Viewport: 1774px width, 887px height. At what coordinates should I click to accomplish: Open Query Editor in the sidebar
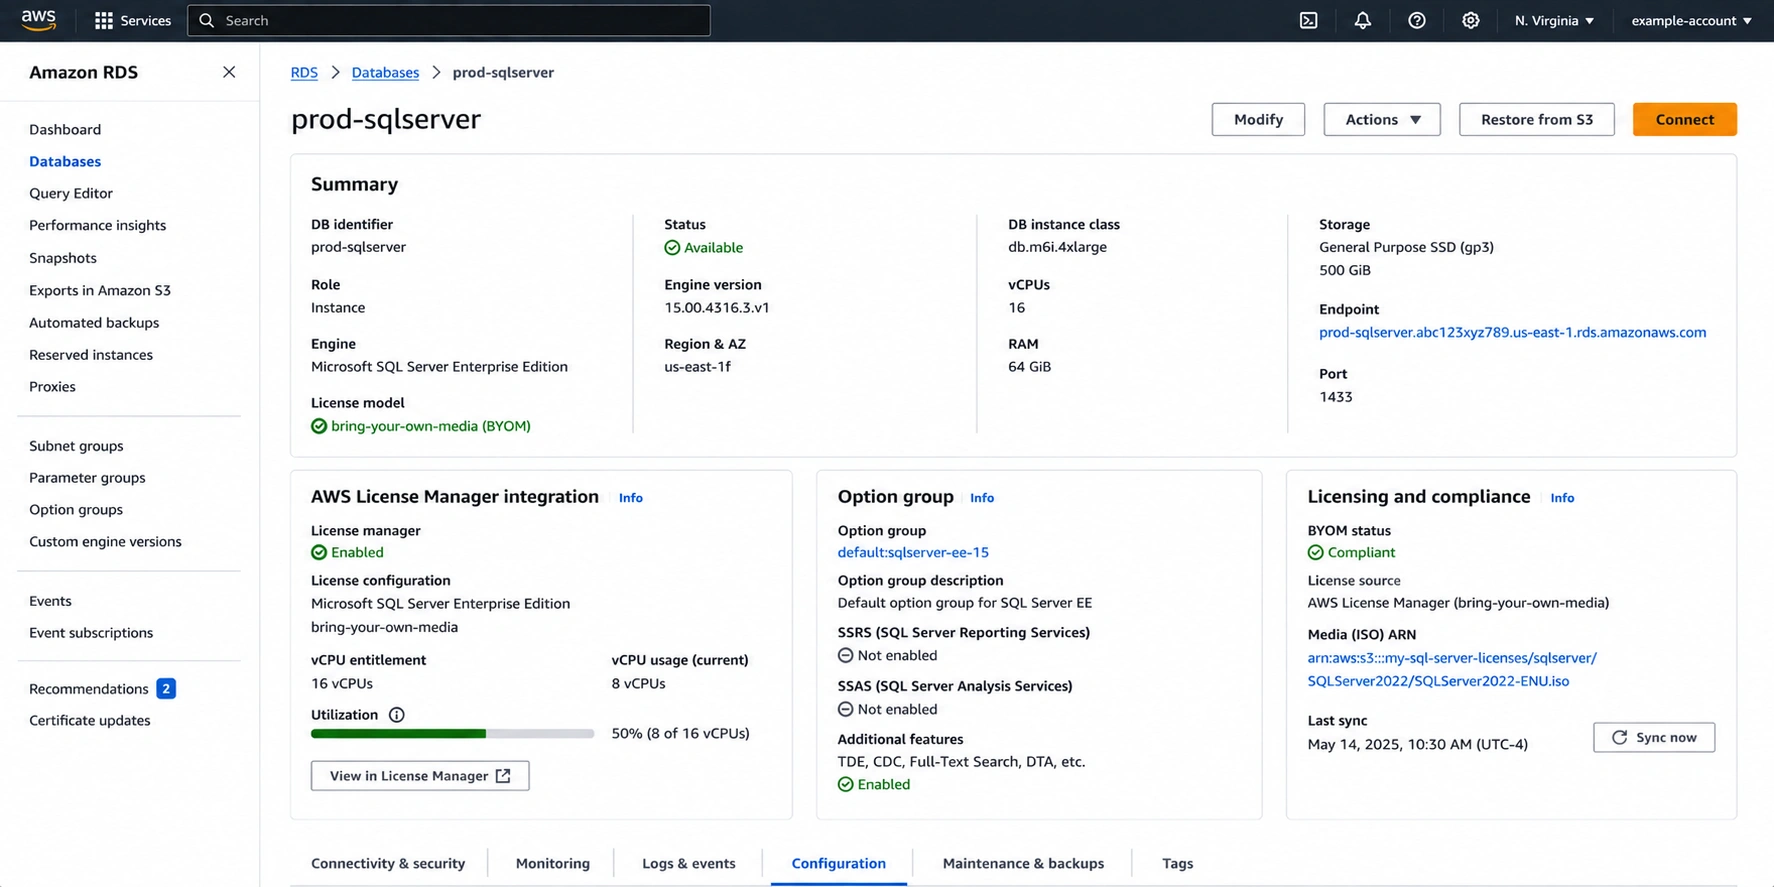pyautogui.click(x=71, y=193)
